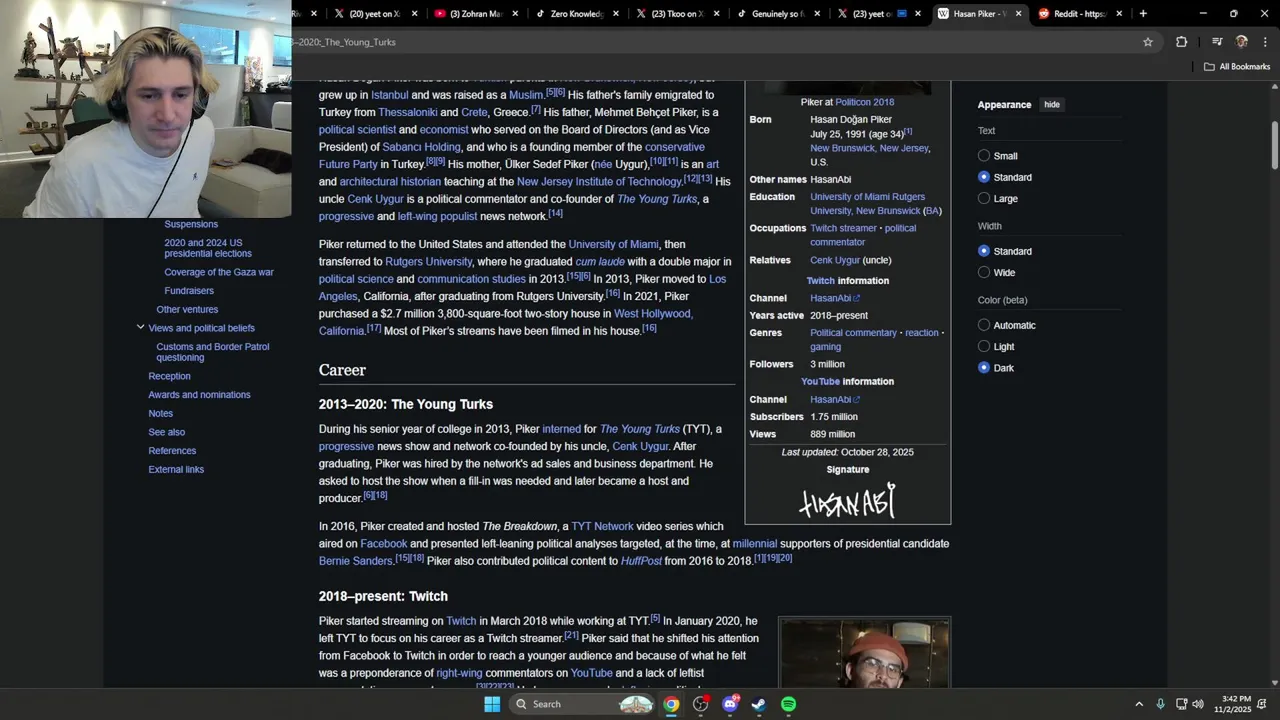Click the Windows taskbar Search box

(580, 704)
